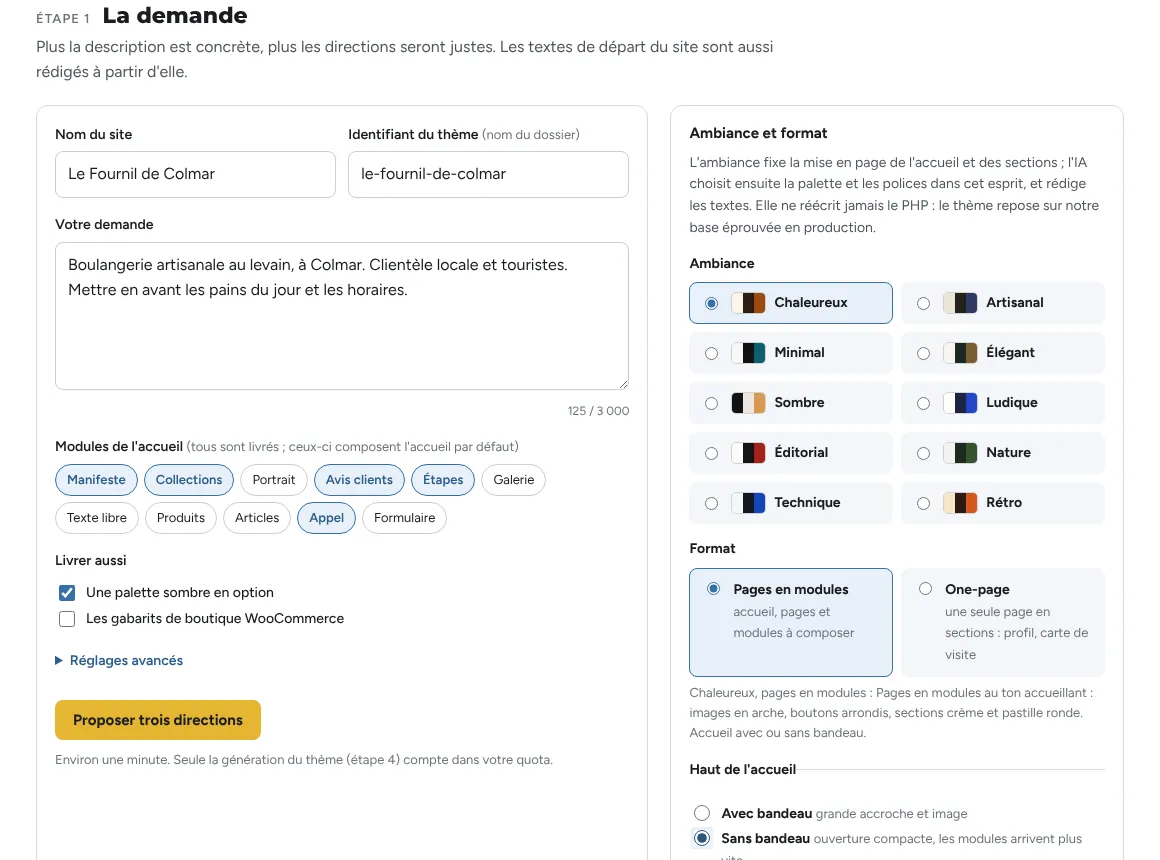Expand Réglages avancés section
The width and height of the screenshot is (1160, 860).
point(119,660)
